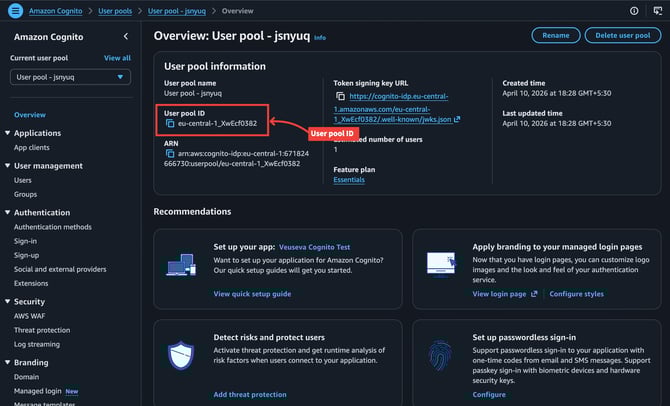The image size is (670, 406).
Task: Open Users in the sidebar
Action: click(23, 180)
